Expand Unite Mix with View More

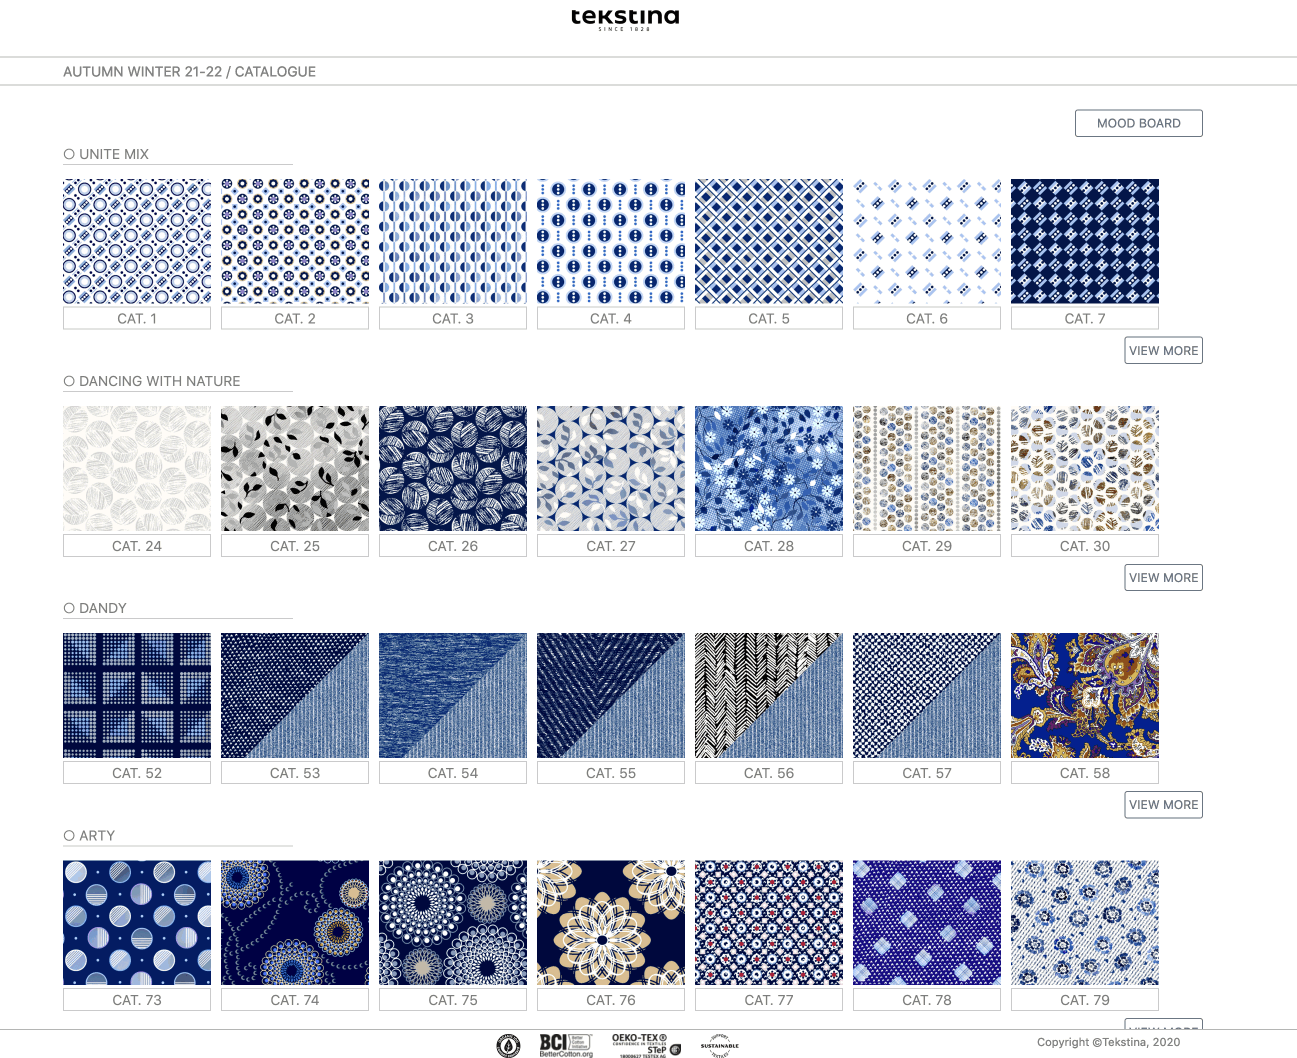[x=1163, y=351]
